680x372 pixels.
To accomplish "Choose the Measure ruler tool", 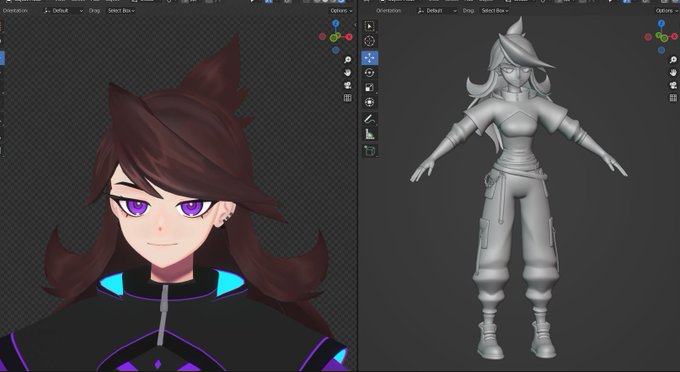I will 369,134.
